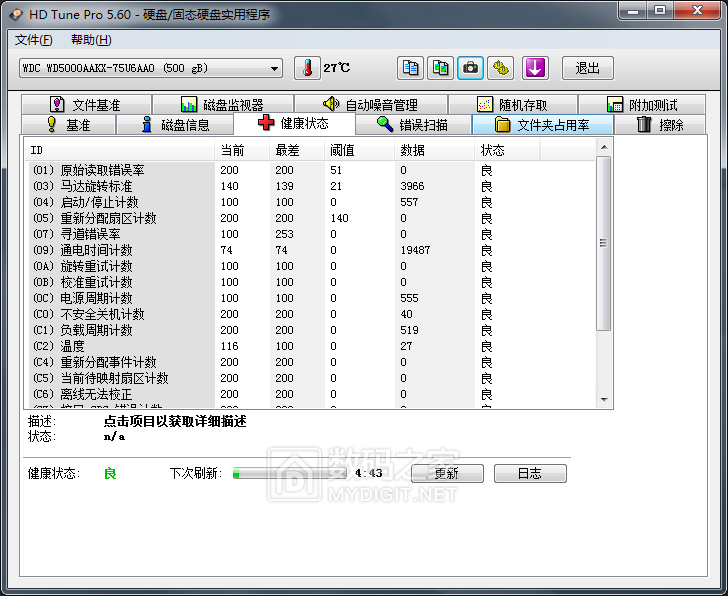Click the camera save screenshot icon
Viewport: 728px width, 596px height.
point(470,68)
